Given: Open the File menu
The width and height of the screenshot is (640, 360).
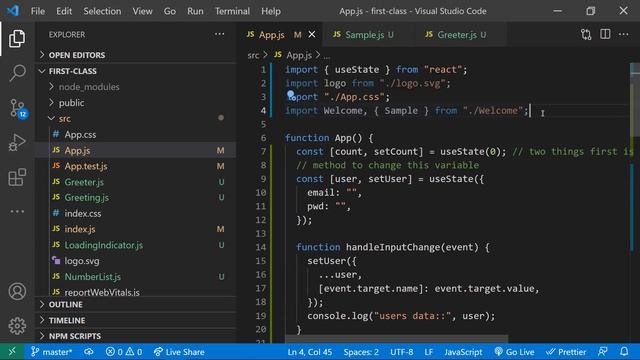Looking at the screenshot, I should pyautogui.click(x=38, y=11).
